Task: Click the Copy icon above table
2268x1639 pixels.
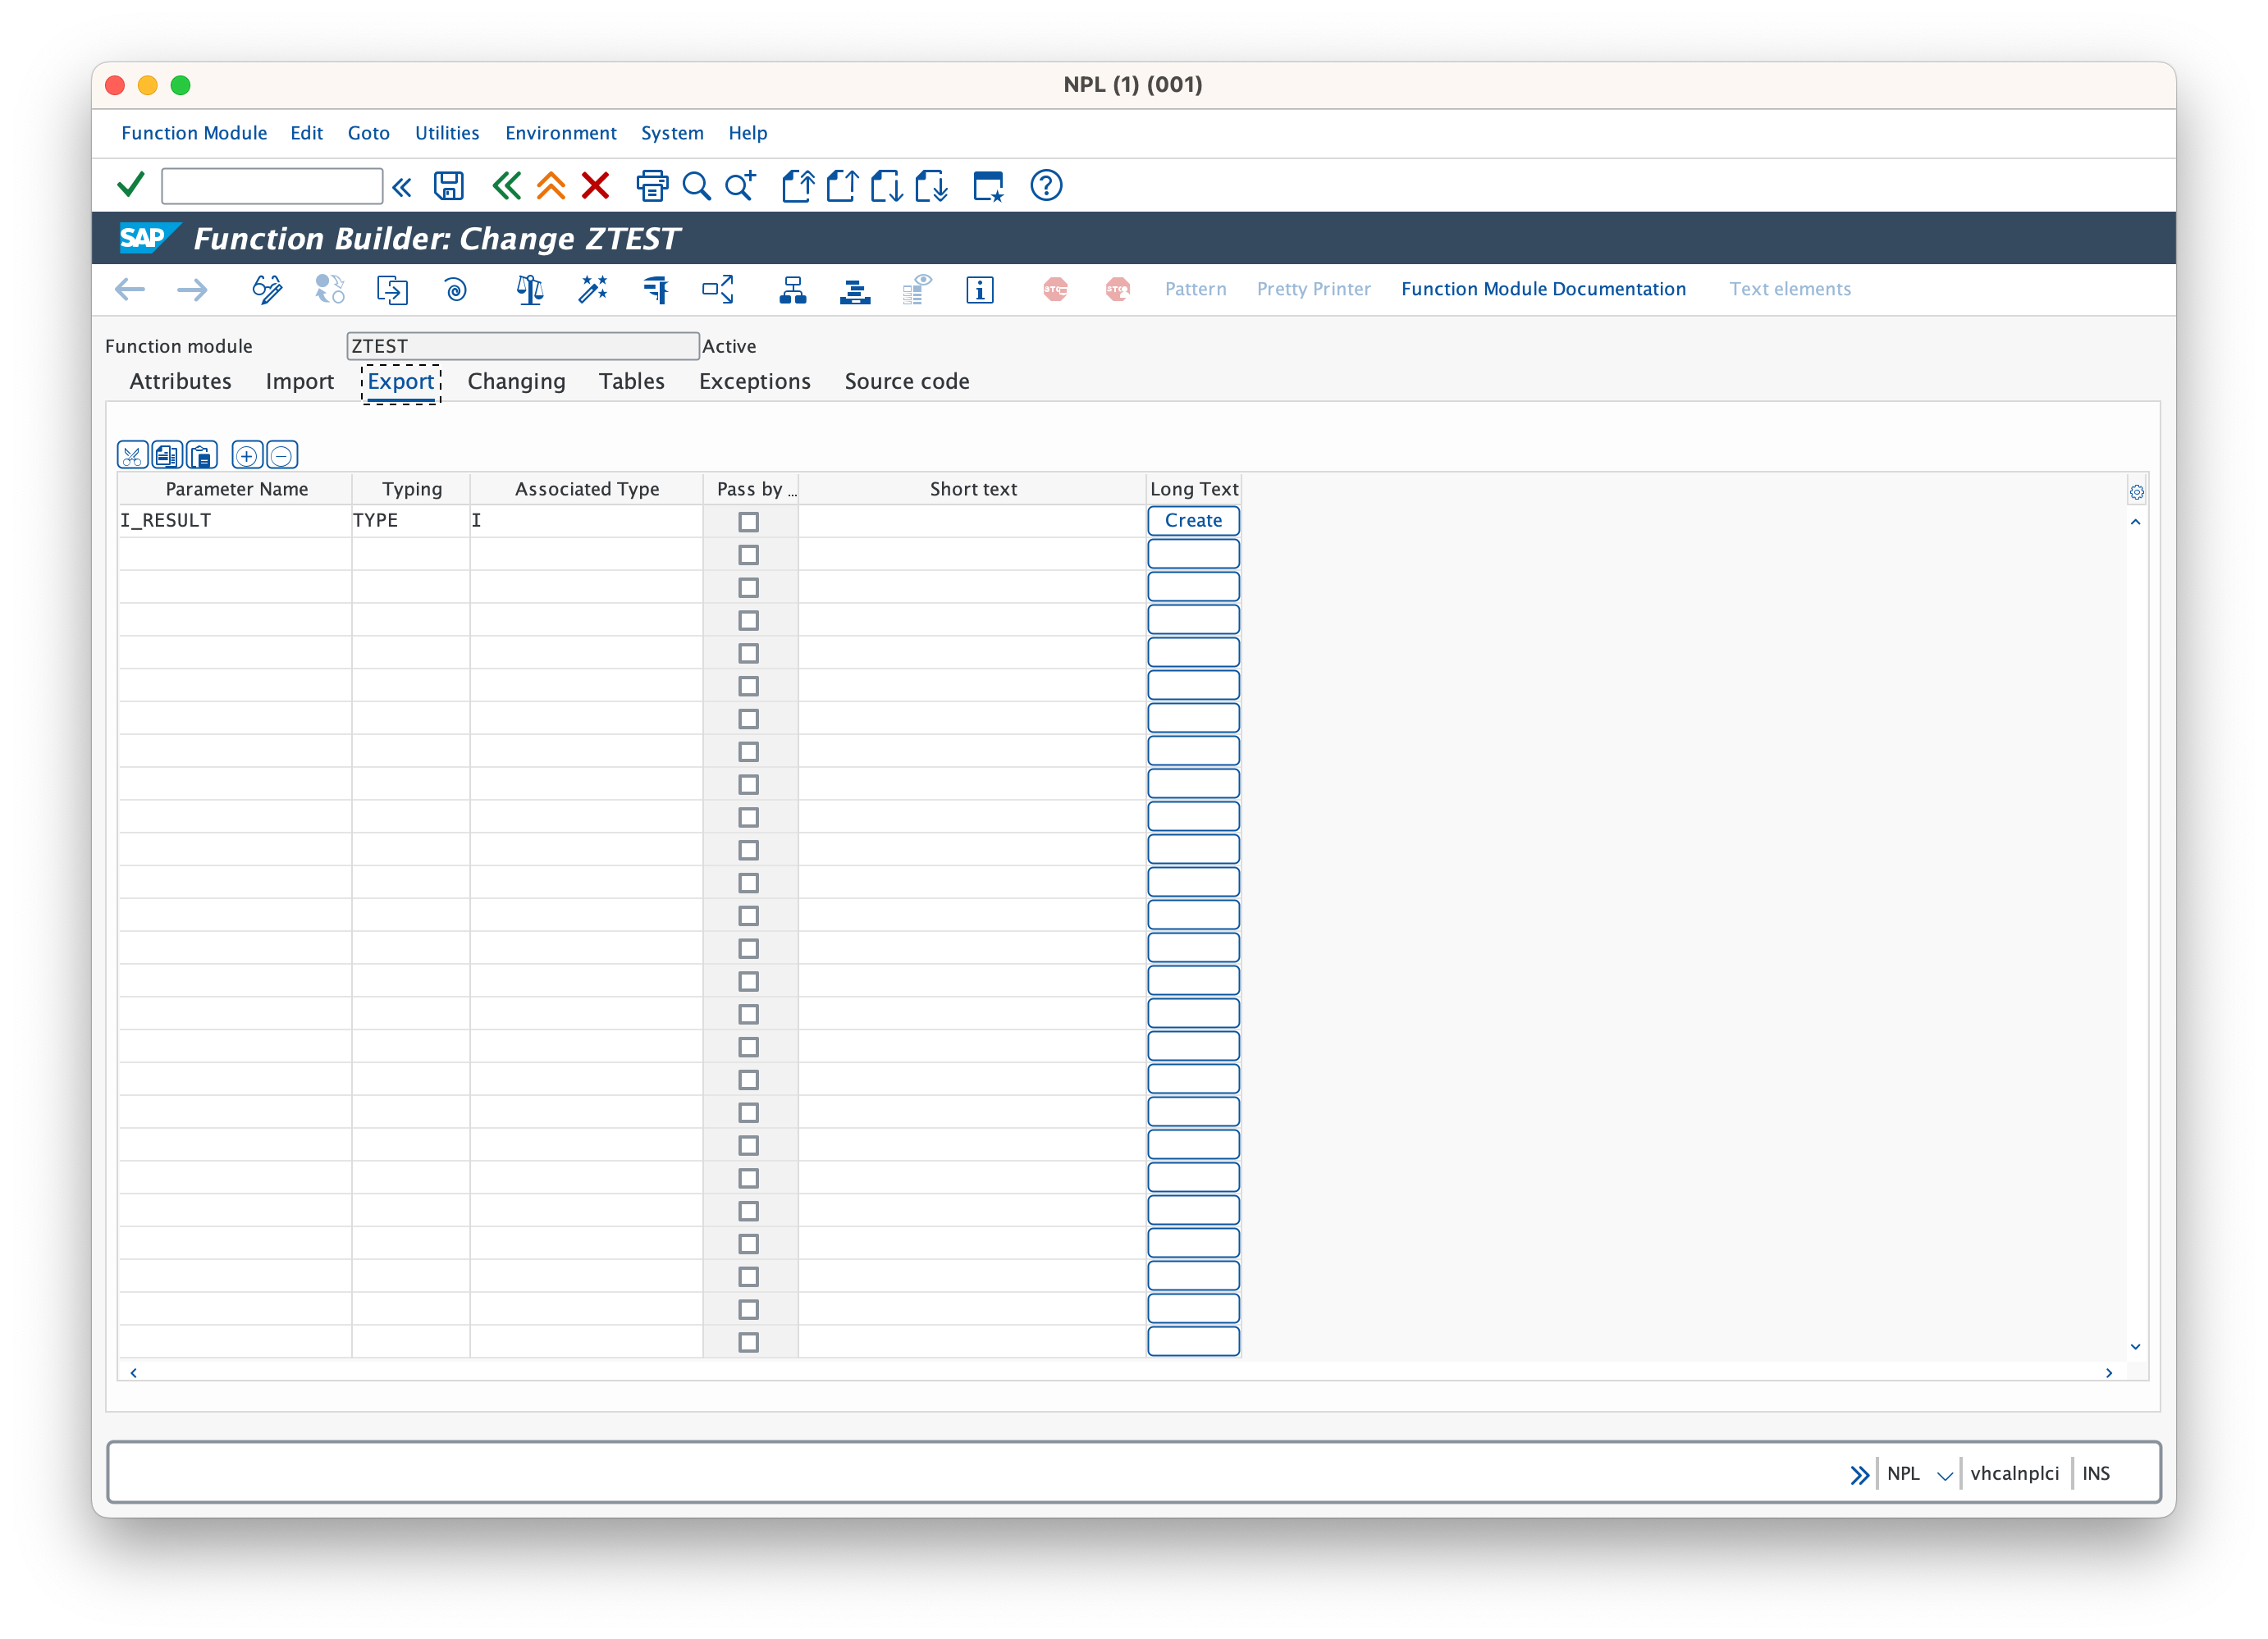Action: tap(167, 456)
